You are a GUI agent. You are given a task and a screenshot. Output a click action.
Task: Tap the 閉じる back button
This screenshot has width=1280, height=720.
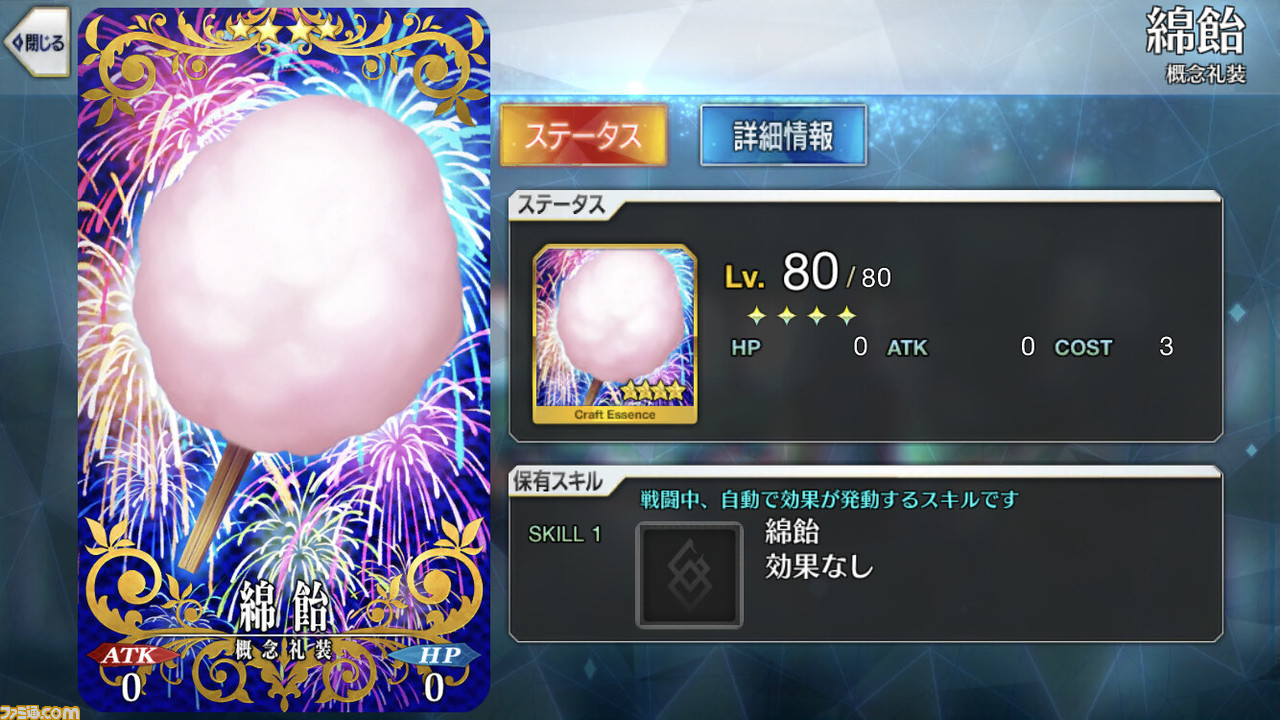click(x=36, y=42)
